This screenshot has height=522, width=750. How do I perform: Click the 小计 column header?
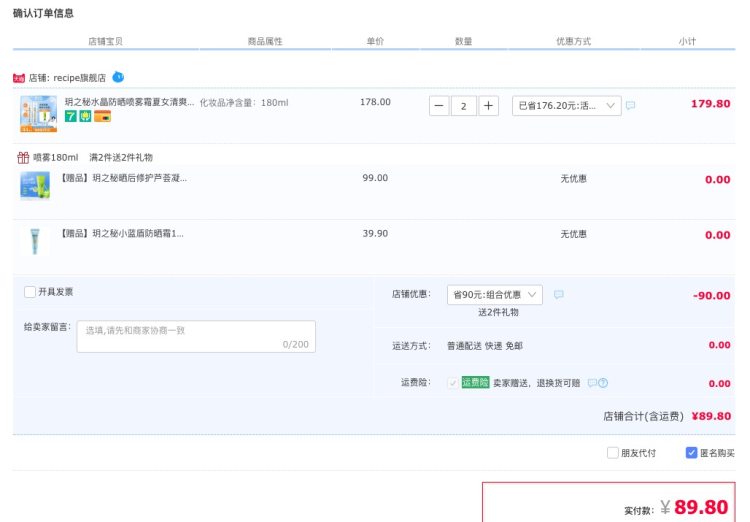pyautogui.click(x=687, y=41)
